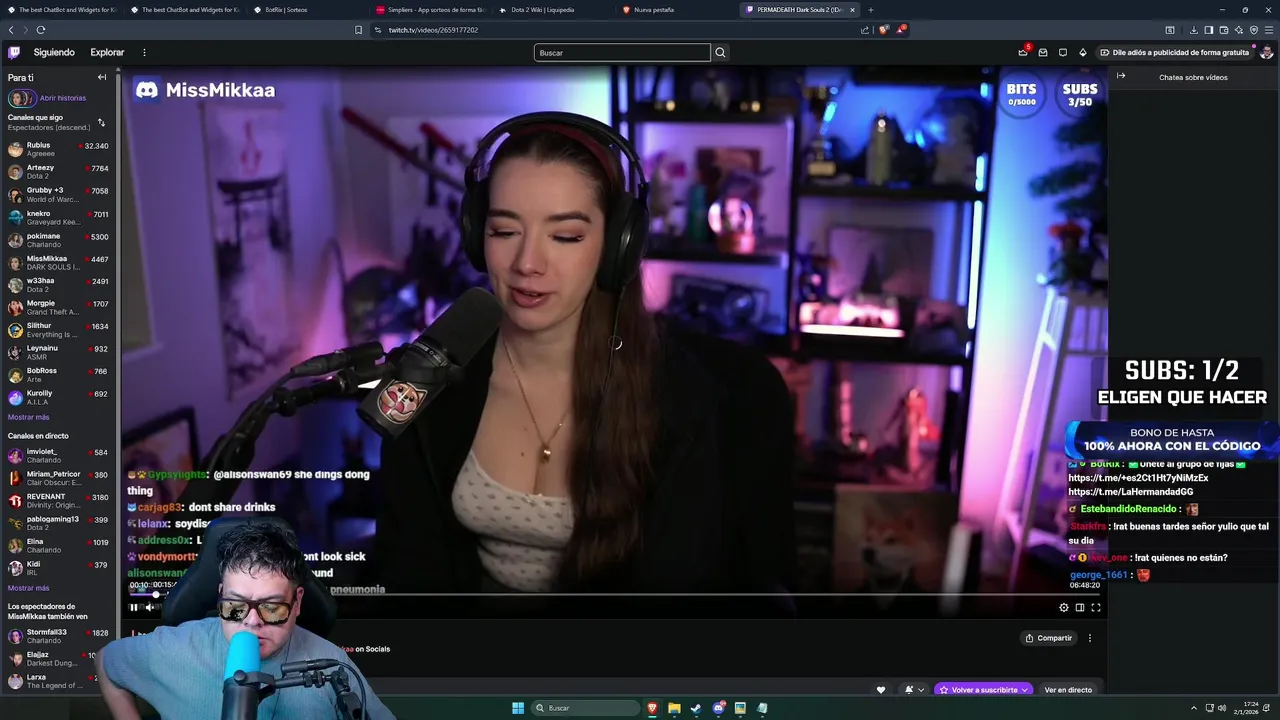Open File Explorer from the taskbar
Screen dimensions: 1280x720
click(674, 708)
